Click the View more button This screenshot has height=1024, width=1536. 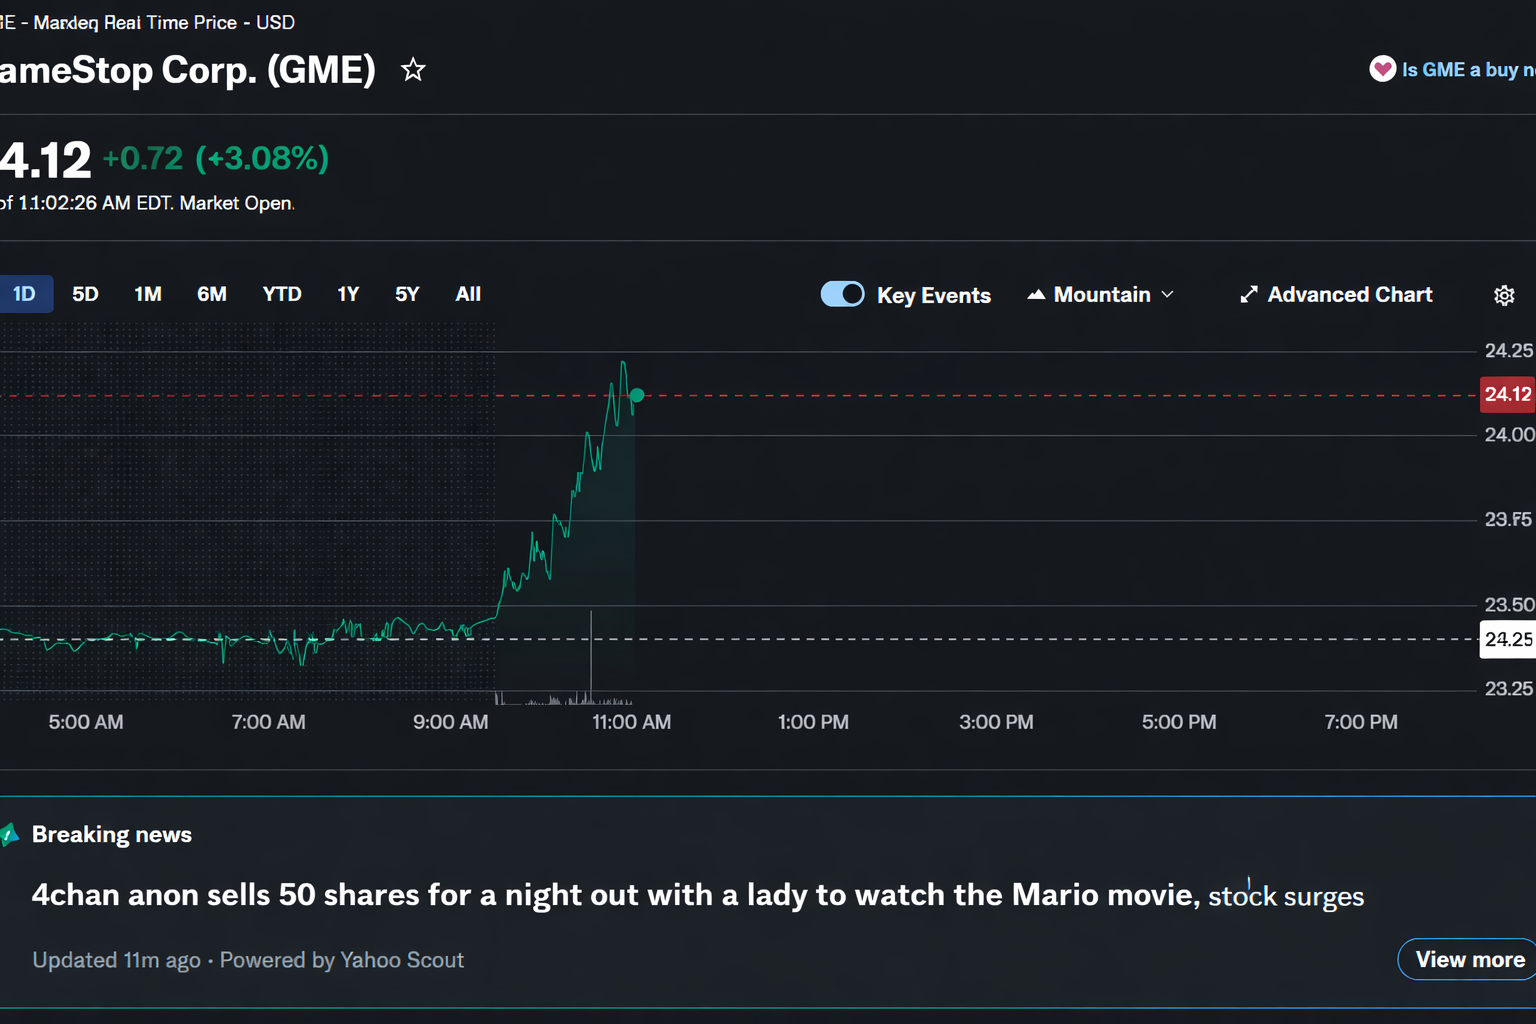pyautogui.click(x=1469, y=959)
